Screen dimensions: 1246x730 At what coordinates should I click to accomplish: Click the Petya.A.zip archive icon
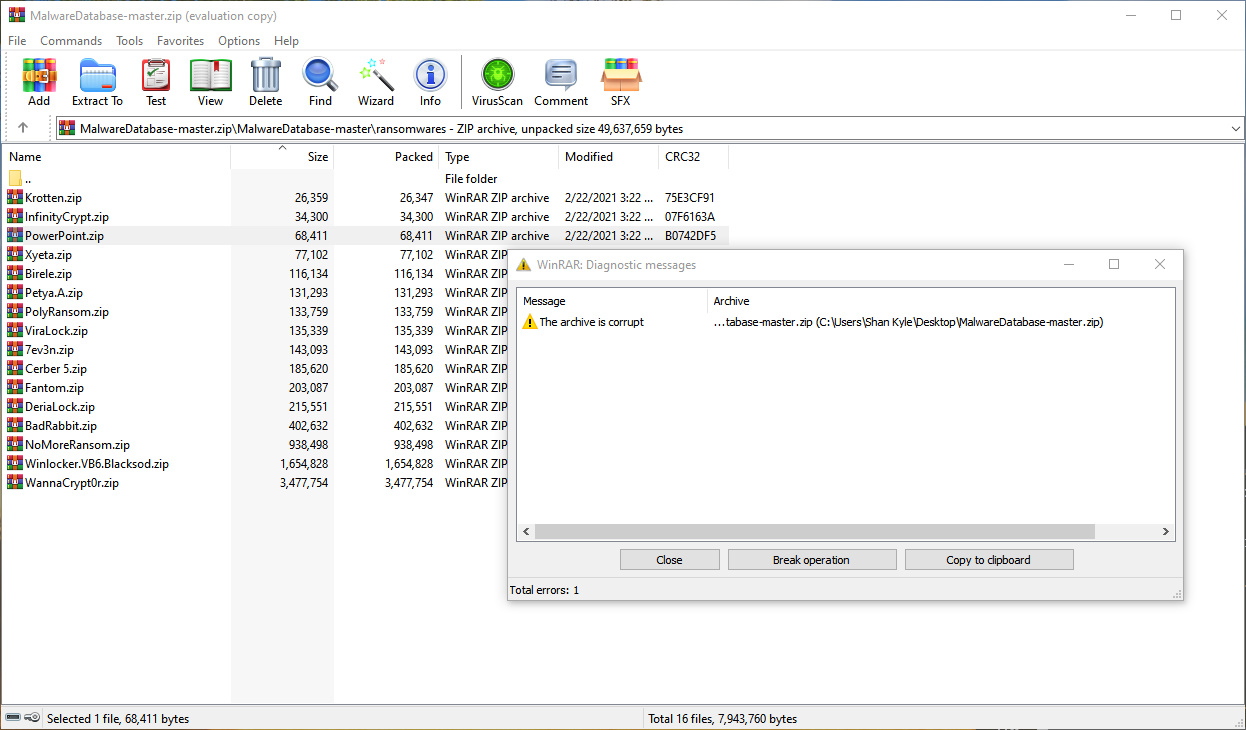pyautogui.click(x=15, y=293)
